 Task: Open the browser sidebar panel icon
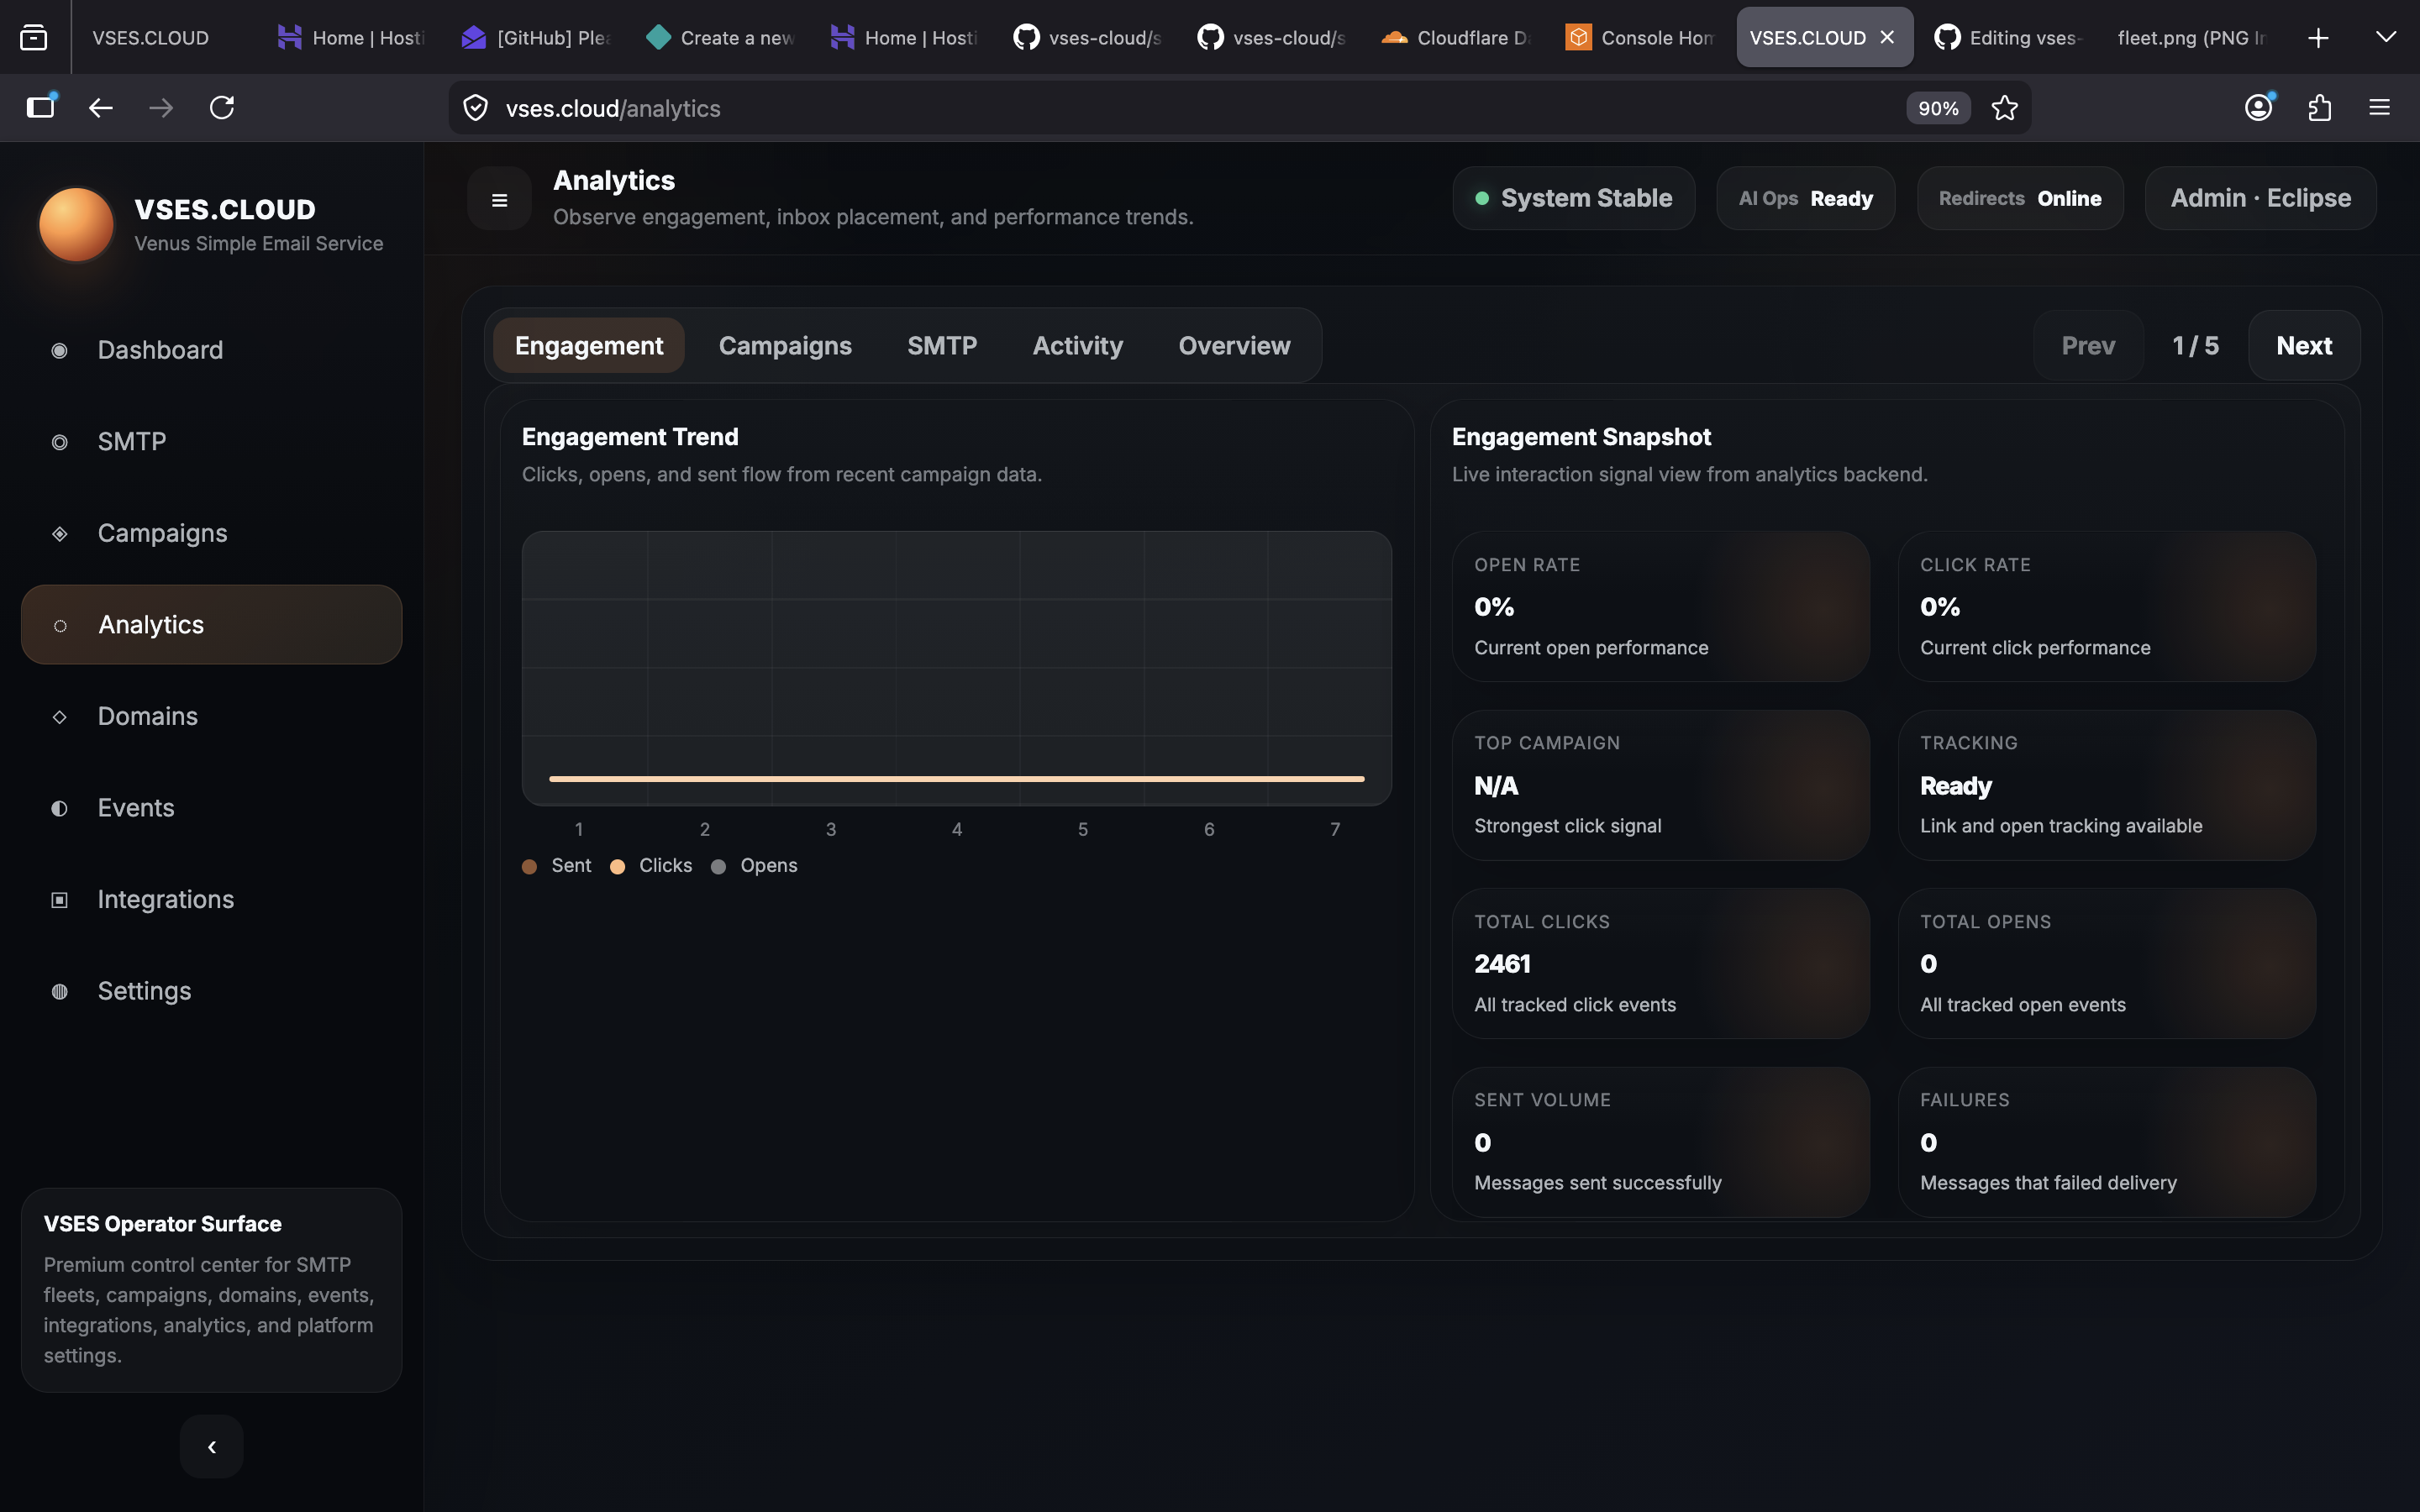pos(40,107)
